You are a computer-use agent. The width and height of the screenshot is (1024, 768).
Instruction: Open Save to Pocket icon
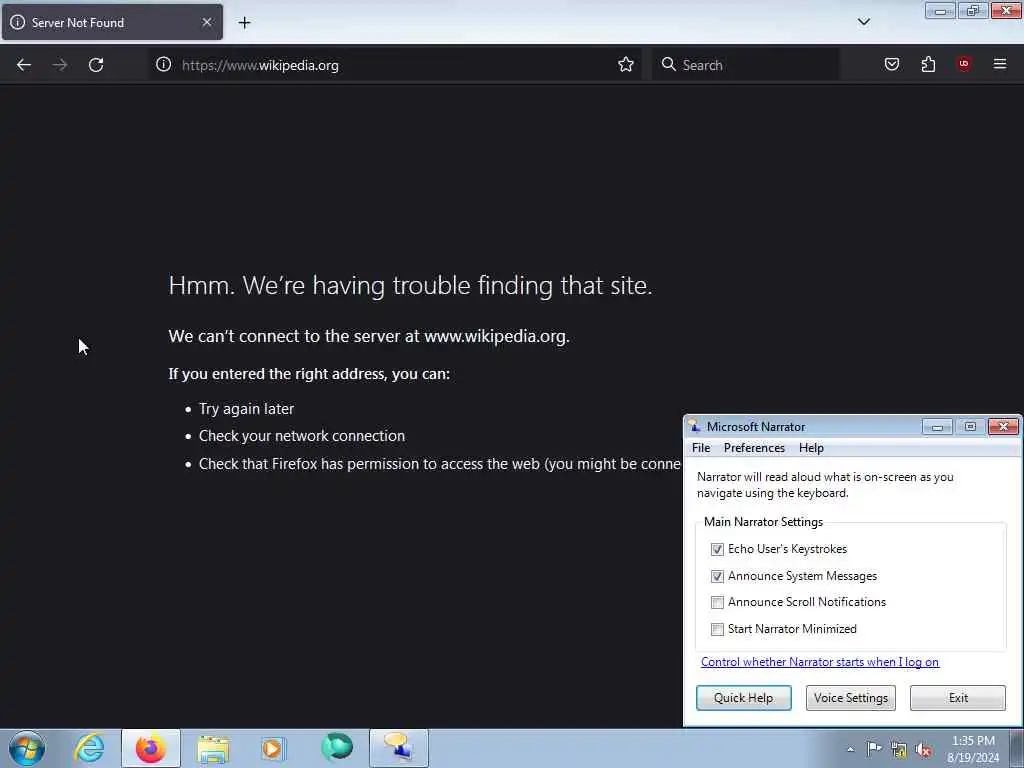[891, 64]
